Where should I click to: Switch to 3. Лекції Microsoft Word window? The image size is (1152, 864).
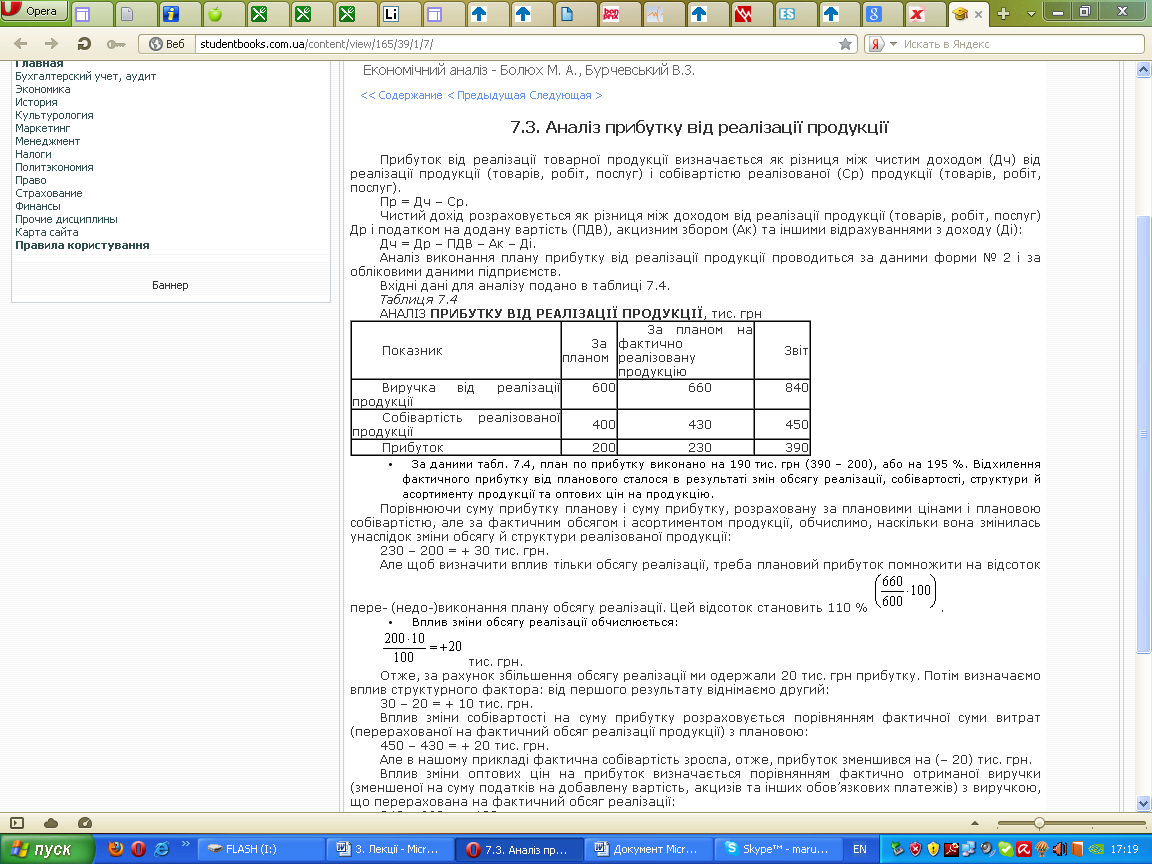point(389,849)
